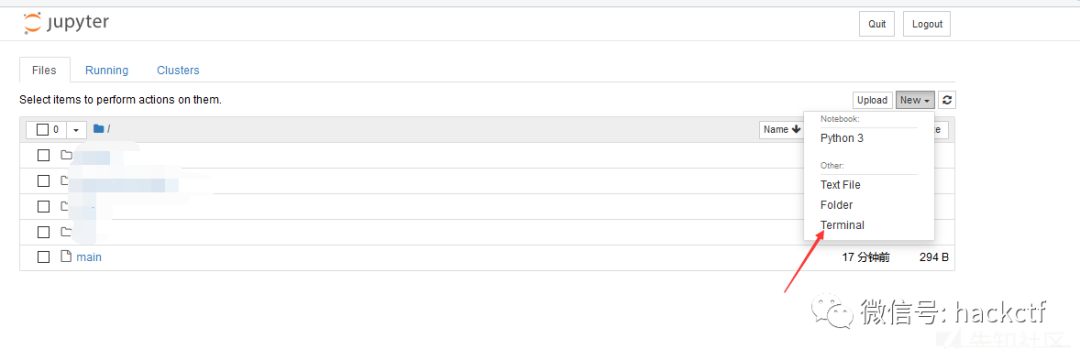This screenshot has width=1080, height=360.
Task: Click the Logout button
Action: [x=926, y=24]
